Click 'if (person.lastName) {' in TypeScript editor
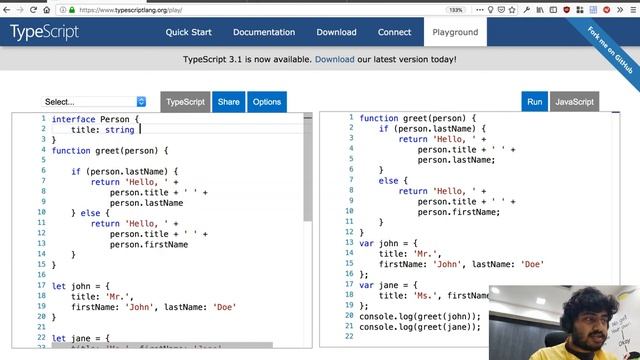This screenshot has width=640, height=360. pyautogui.click(x=124, y=171)
